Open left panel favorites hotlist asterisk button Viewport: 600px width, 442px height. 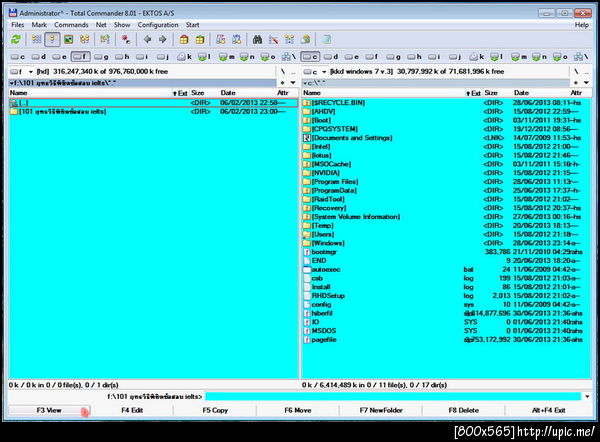(282, 83)
